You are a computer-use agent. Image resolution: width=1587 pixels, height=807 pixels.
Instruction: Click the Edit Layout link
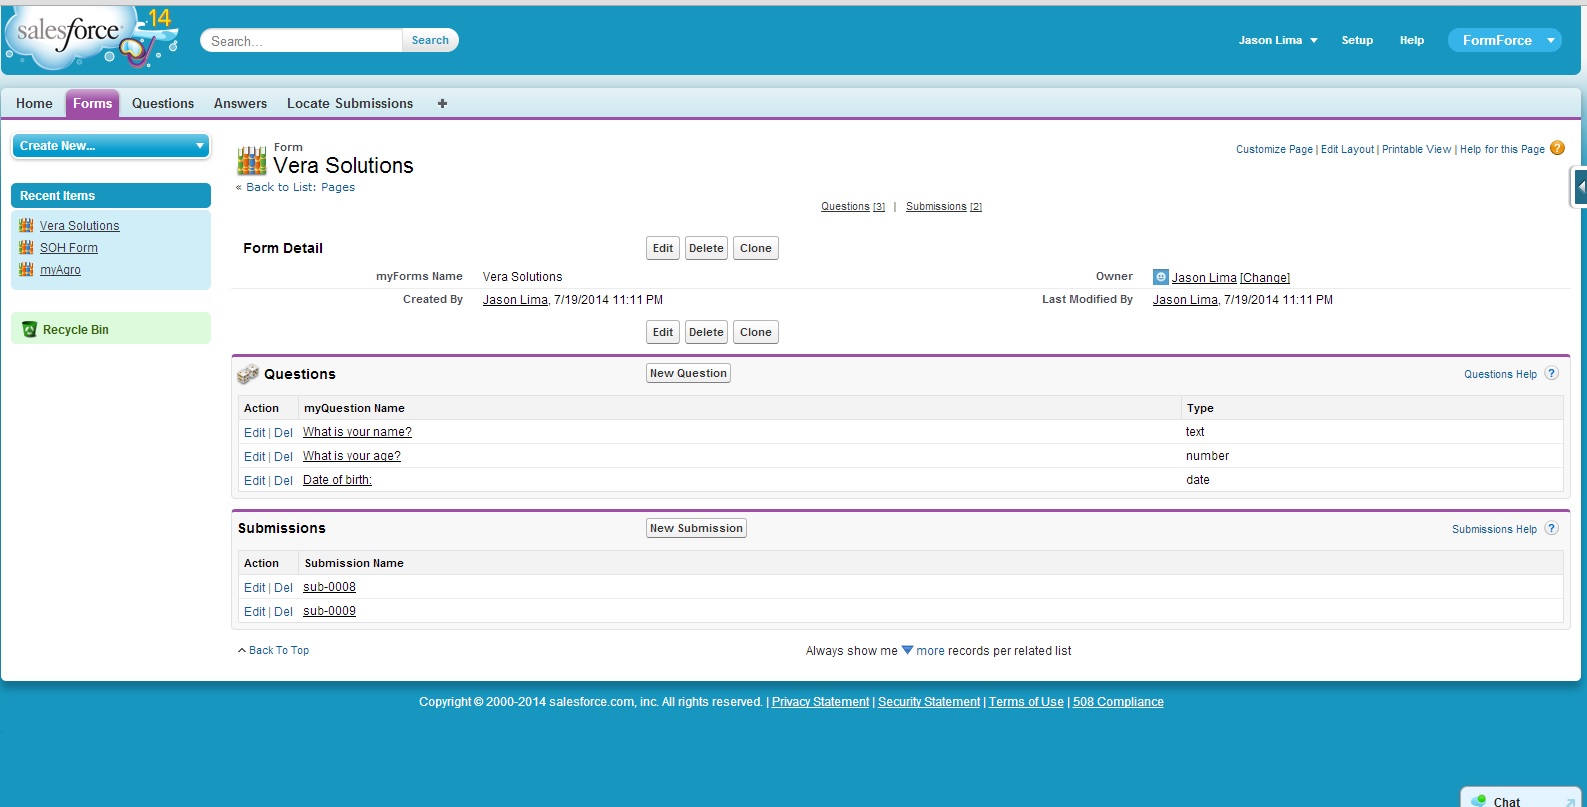pyautogui.click(x=1347, y=149)
